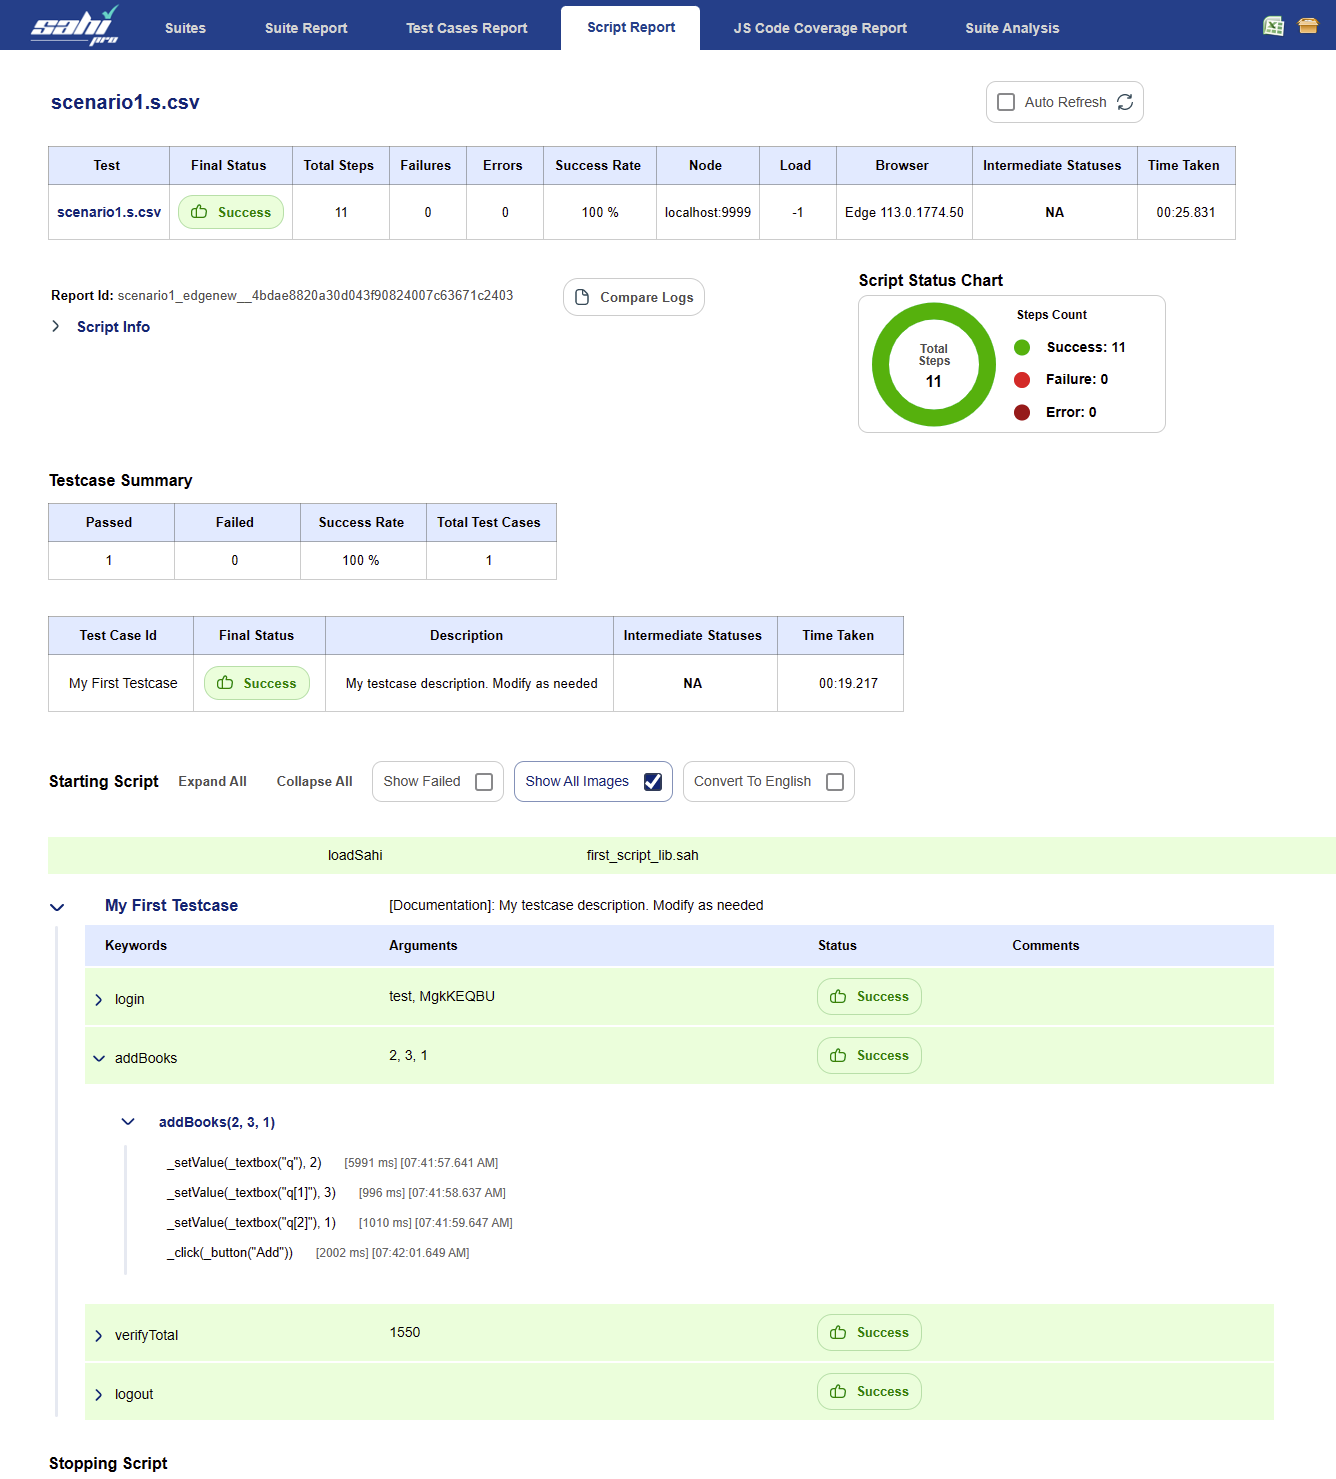The height and width of the screenshot is (1479, 1336).
Task: Check the Show Failed checkbox
Action: point(484,782)
